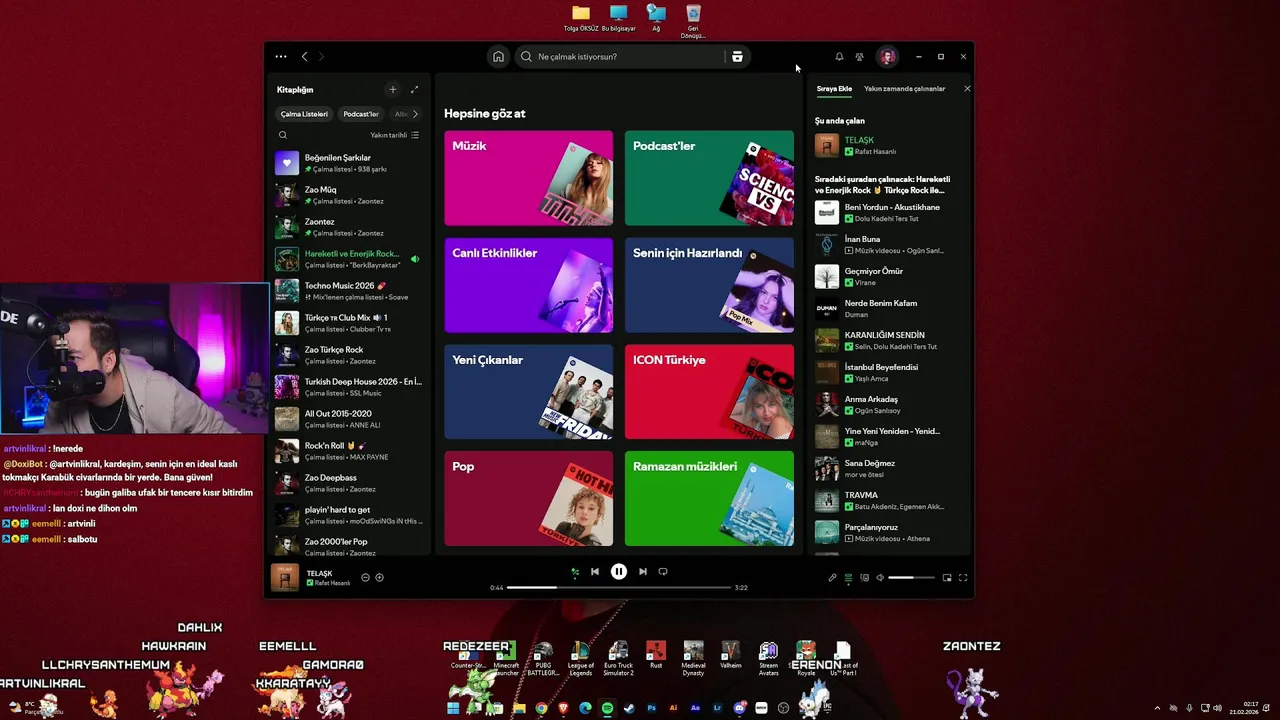Play 'Nerde Benim Kafam' from queue

pyautogui.click(x=887, y=308)
